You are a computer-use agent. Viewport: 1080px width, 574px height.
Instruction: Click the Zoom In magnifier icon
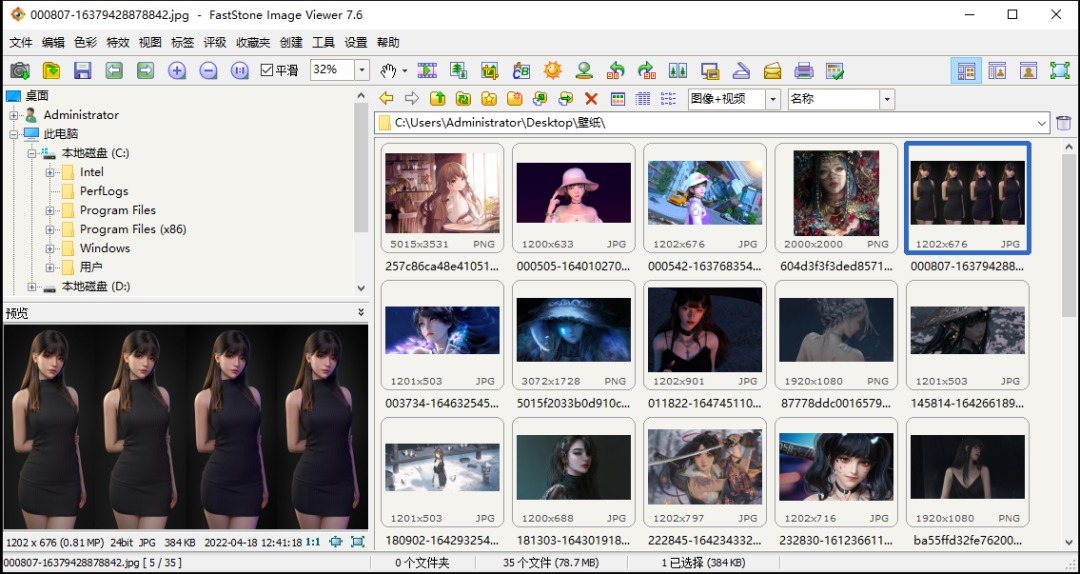point(177,71)
